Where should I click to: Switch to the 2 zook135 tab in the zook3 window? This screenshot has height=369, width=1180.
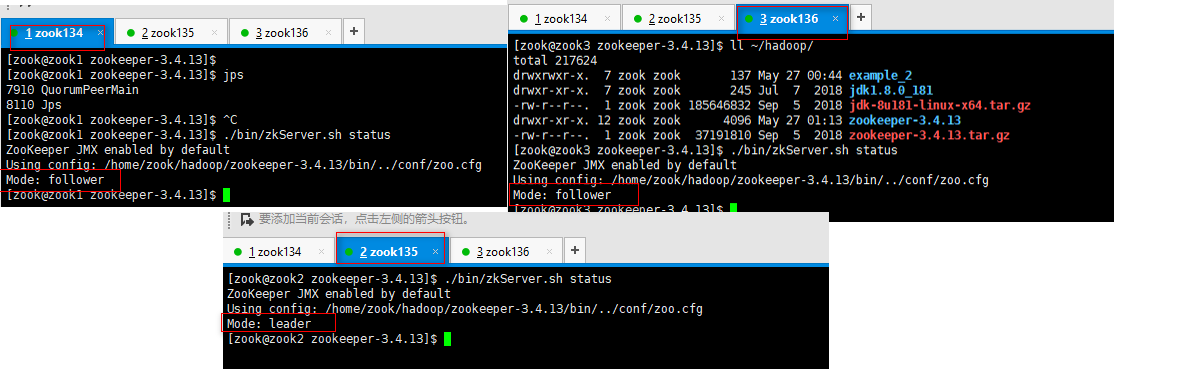tap(677, 19)
